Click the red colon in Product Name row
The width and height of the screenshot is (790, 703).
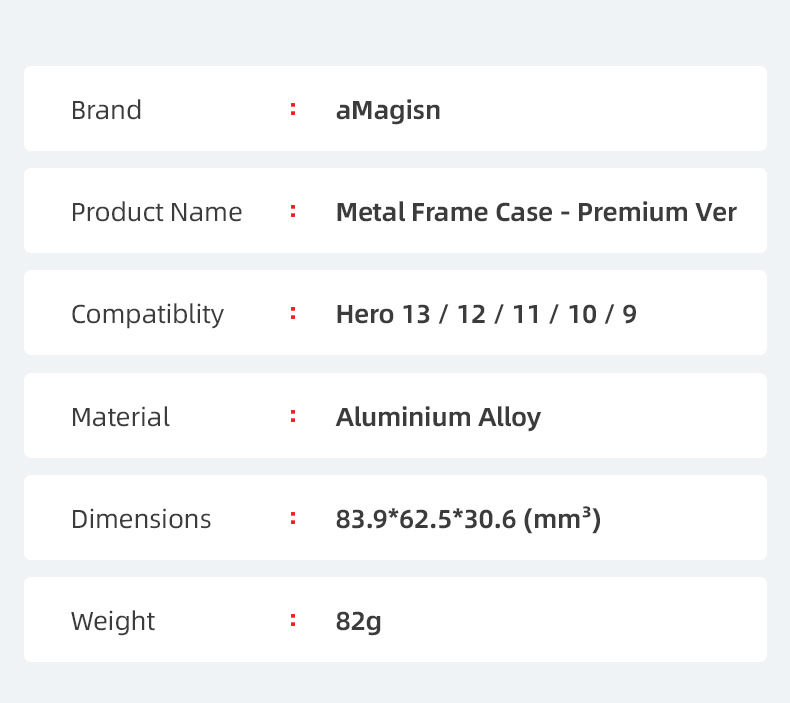[x=293, y=211]
